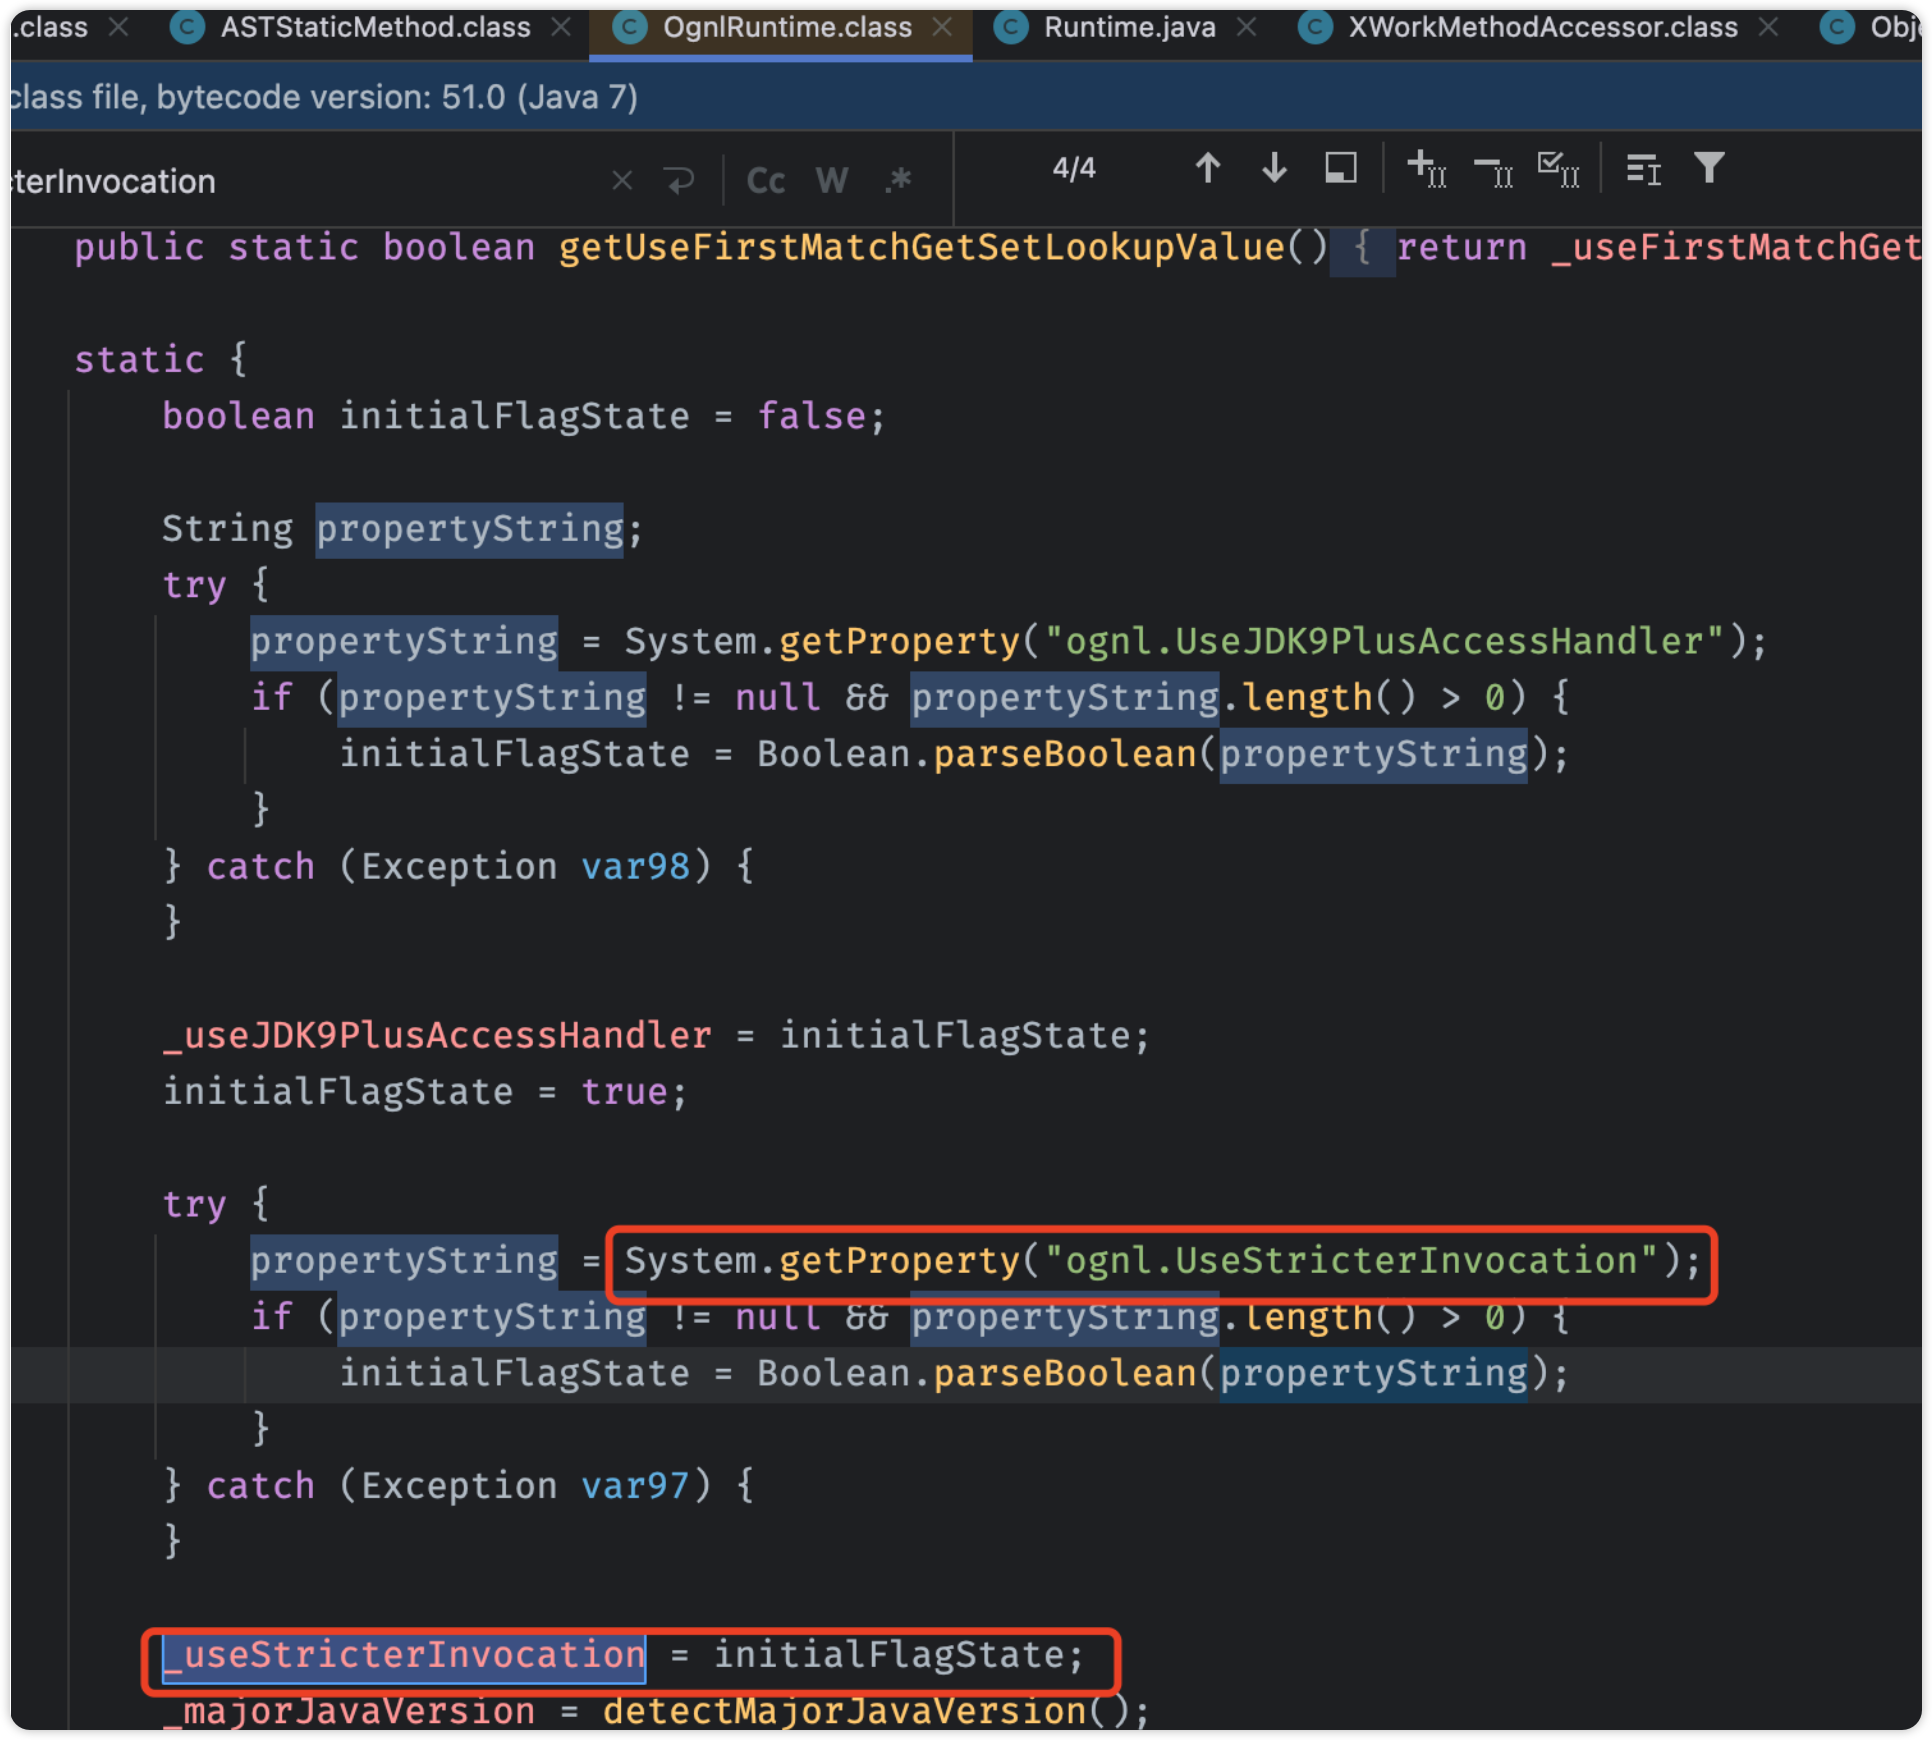
Task: Clear the search field text
Action: point(622,181)
